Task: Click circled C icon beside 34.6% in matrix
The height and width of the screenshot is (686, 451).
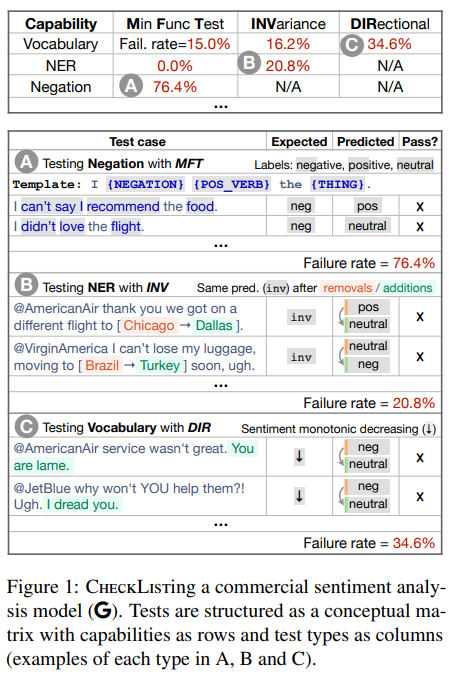Action: tap(352, 45)
